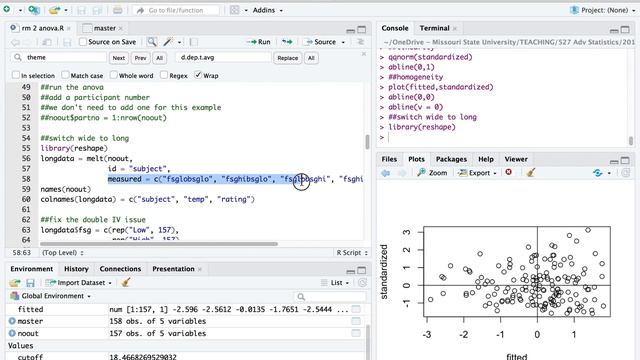Switch to the Files tab

coord(389,159)
